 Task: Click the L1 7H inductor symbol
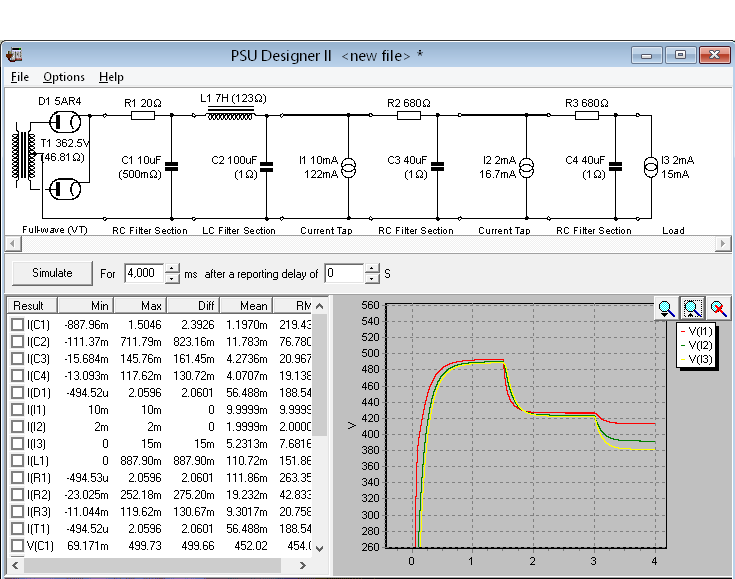[x=230, y=113]
